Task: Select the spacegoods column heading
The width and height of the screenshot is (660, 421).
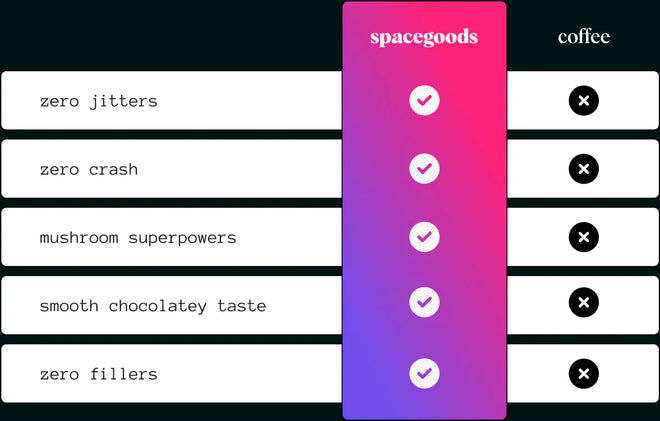Action: pos(424,38)
